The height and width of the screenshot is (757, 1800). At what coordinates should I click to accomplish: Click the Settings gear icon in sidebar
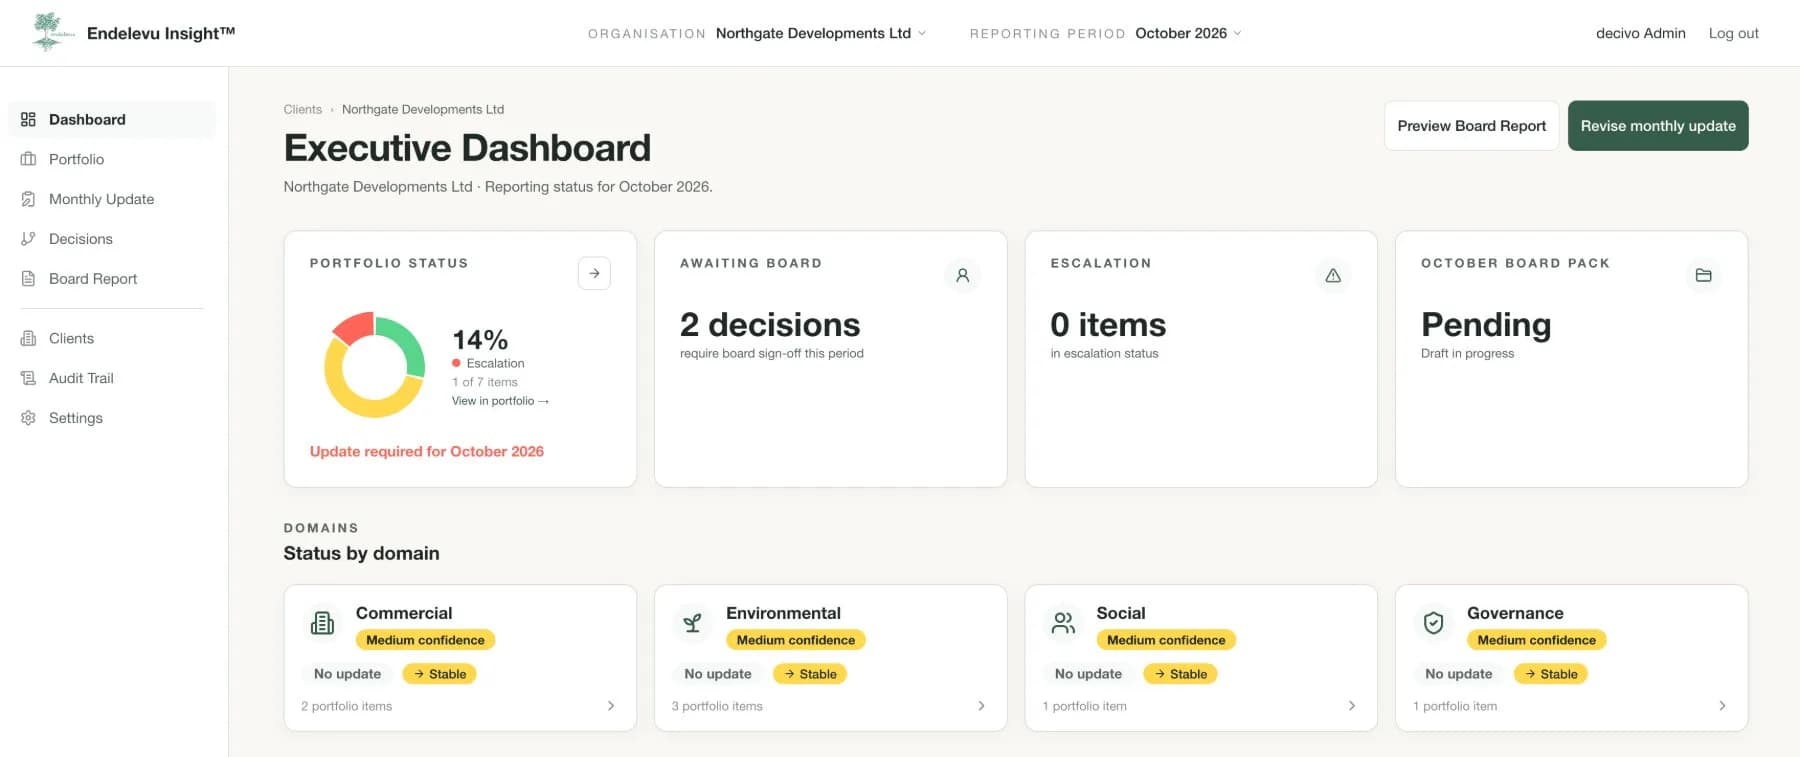[x=28, y=418]
